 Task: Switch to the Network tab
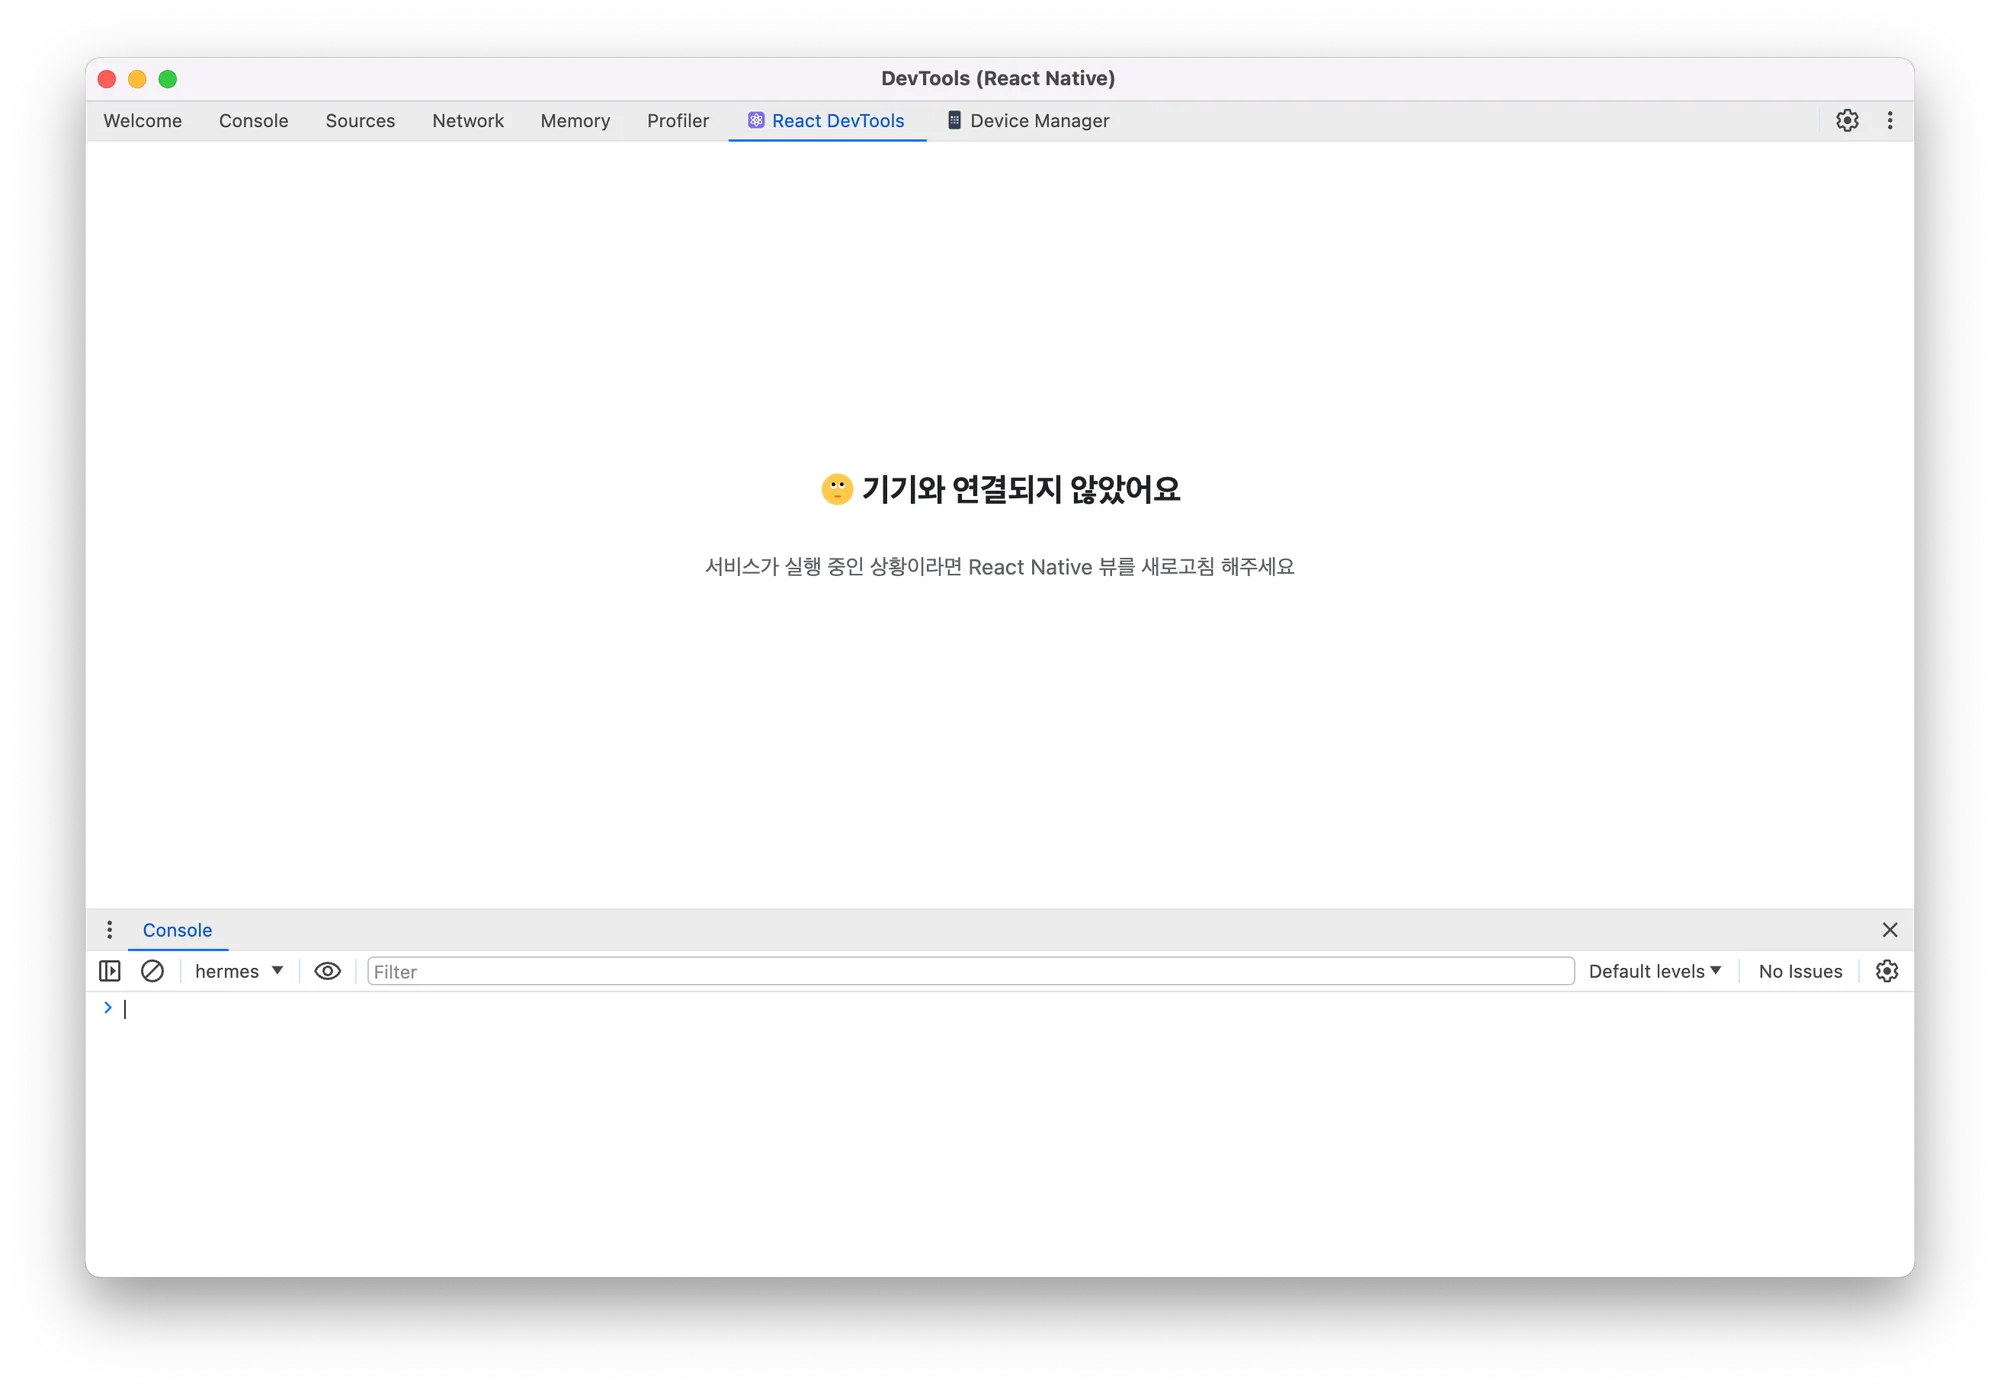point(467,120)
